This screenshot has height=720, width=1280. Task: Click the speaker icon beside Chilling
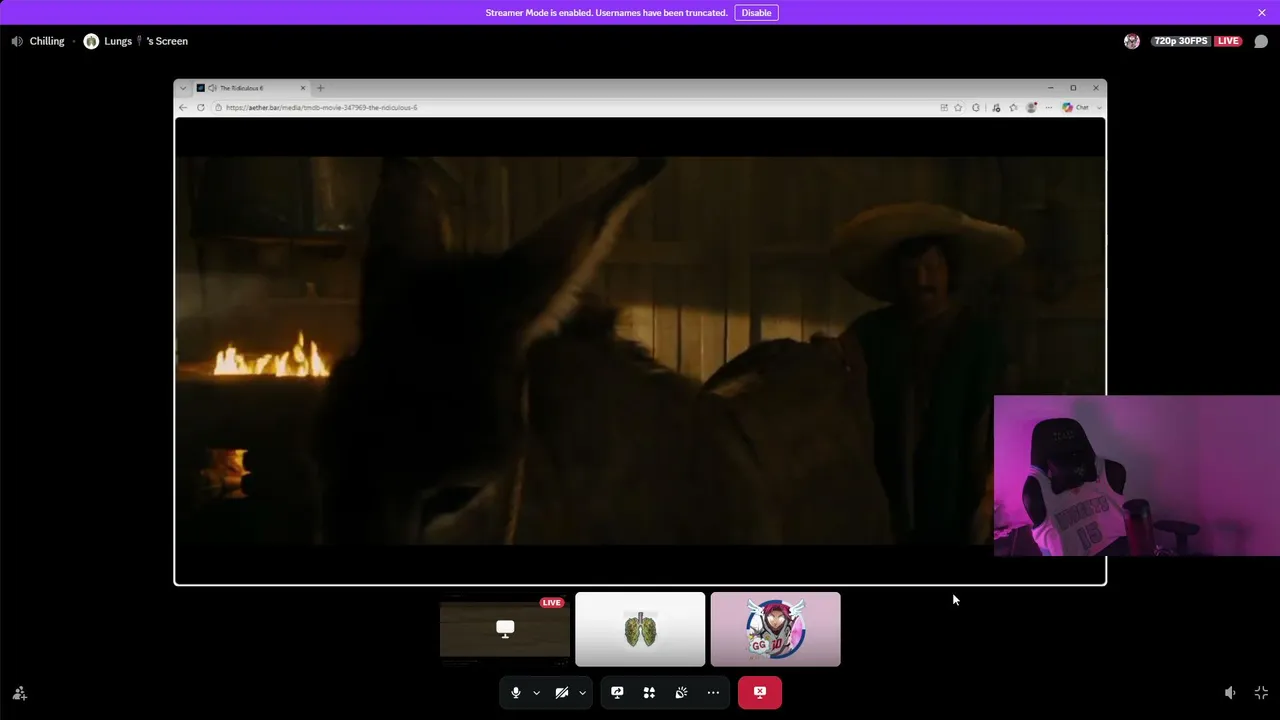16,41
